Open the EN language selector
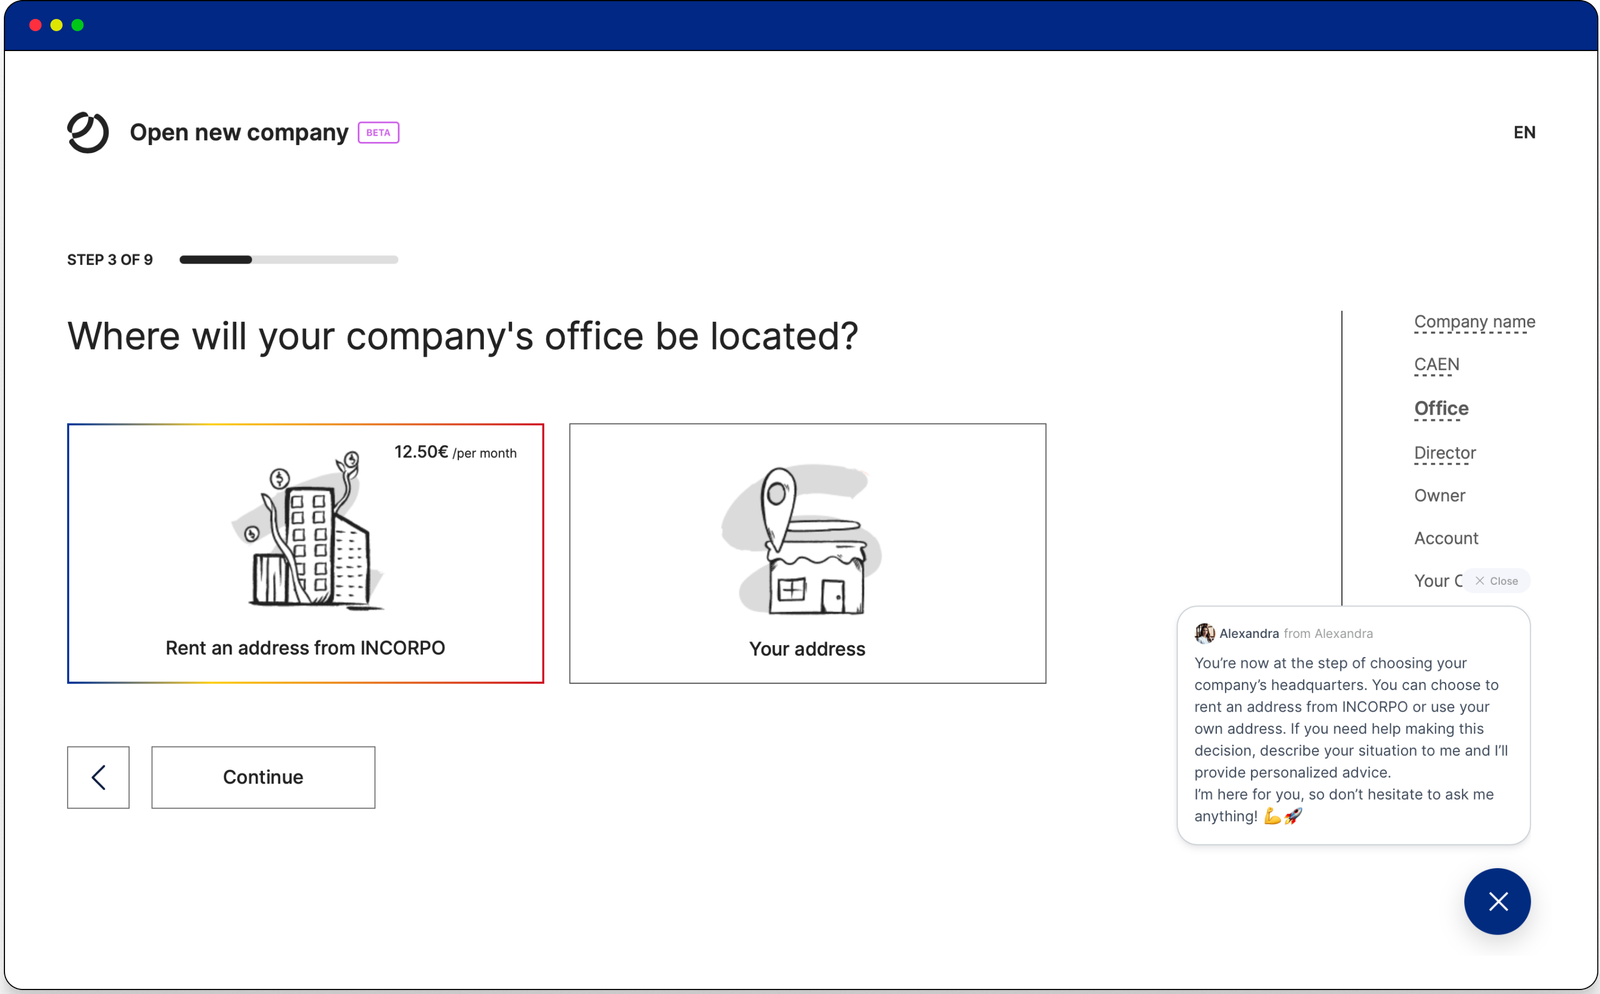This screenshot has width=1600, height=994. pos(1524,132)
